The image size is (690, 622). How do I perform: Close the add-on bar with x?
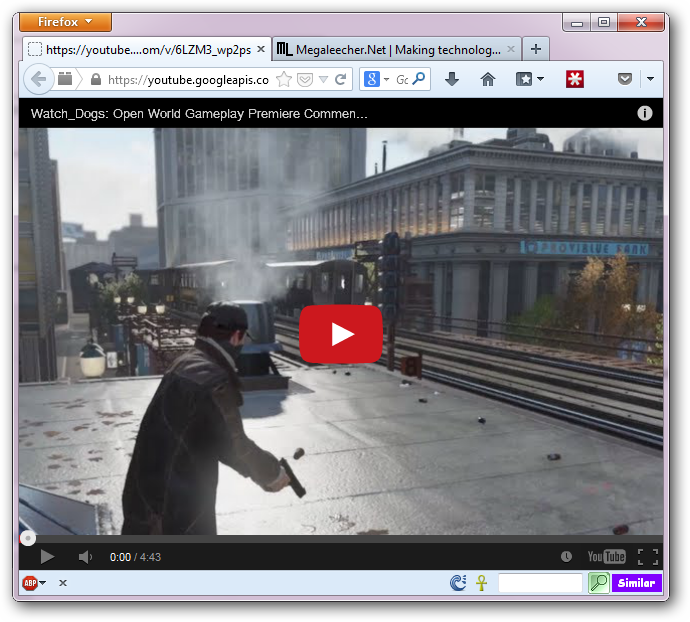[63, 583]
